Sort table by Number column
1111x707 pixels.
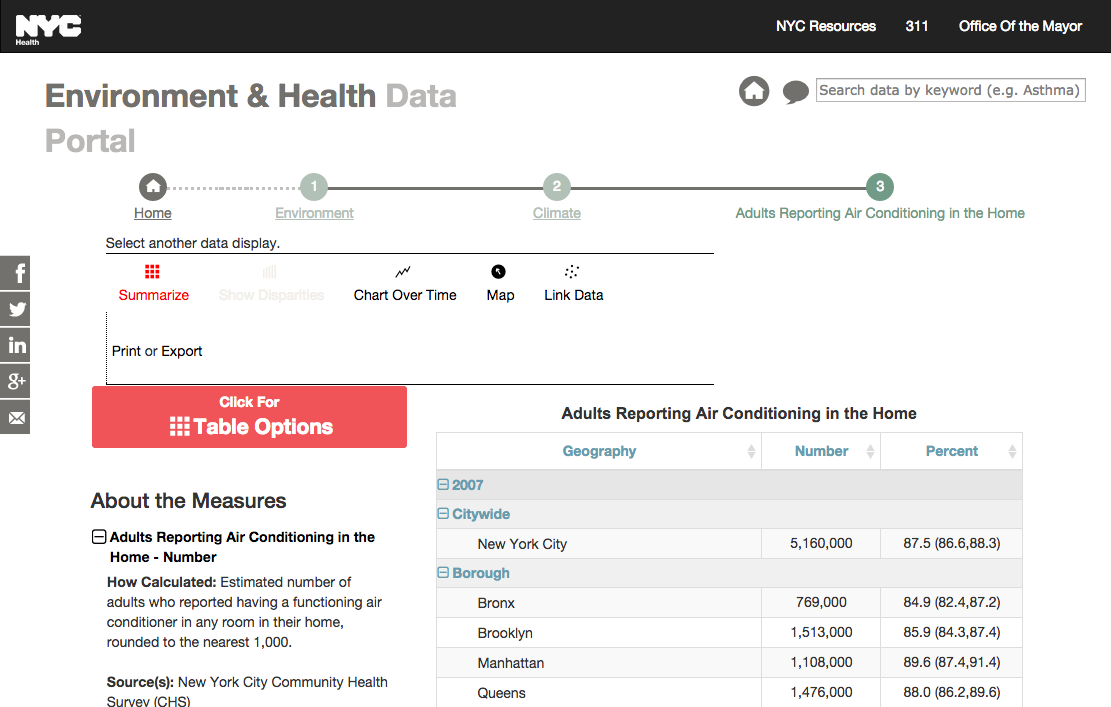tap(821, 451)
